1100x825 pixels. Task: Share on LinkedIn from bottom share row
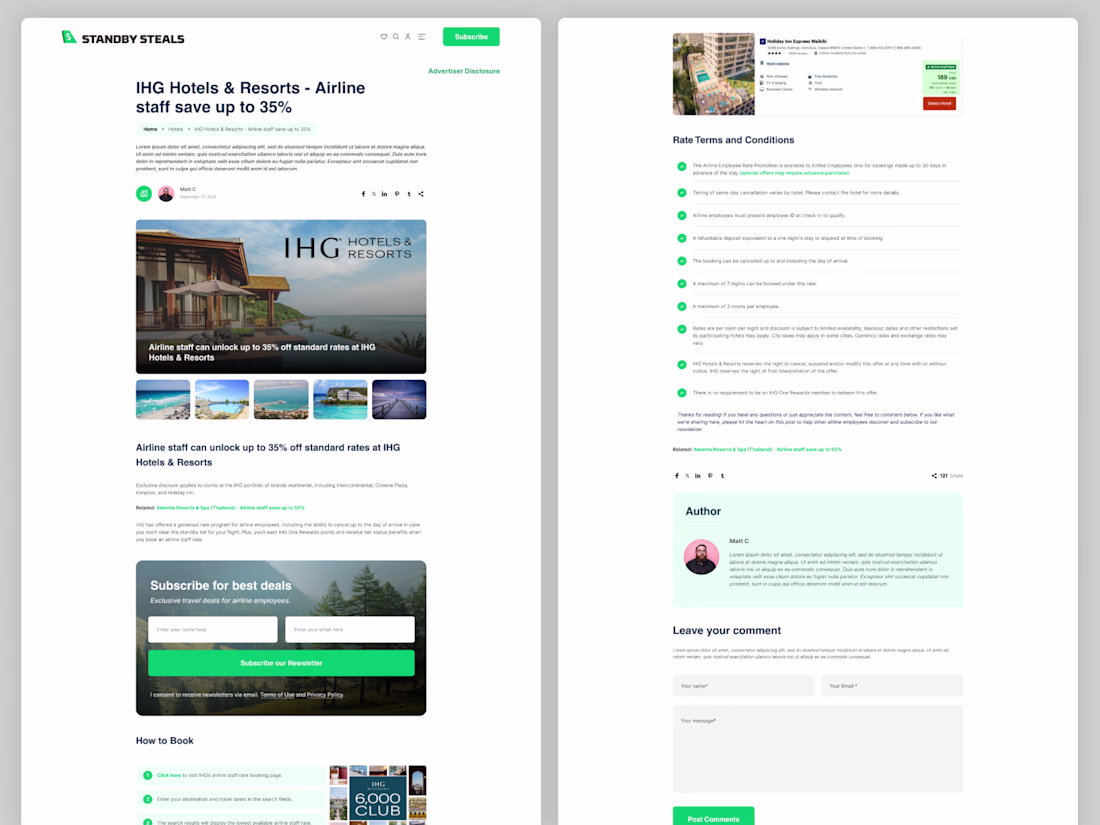click(698, 476)
